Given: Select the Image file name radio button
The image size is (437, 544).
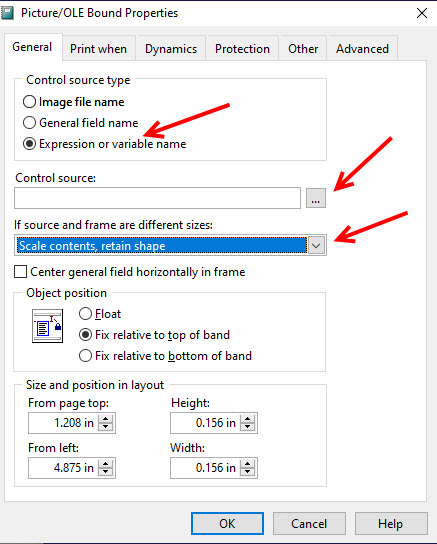Looking at the screenshot, I should click(29, 102).
